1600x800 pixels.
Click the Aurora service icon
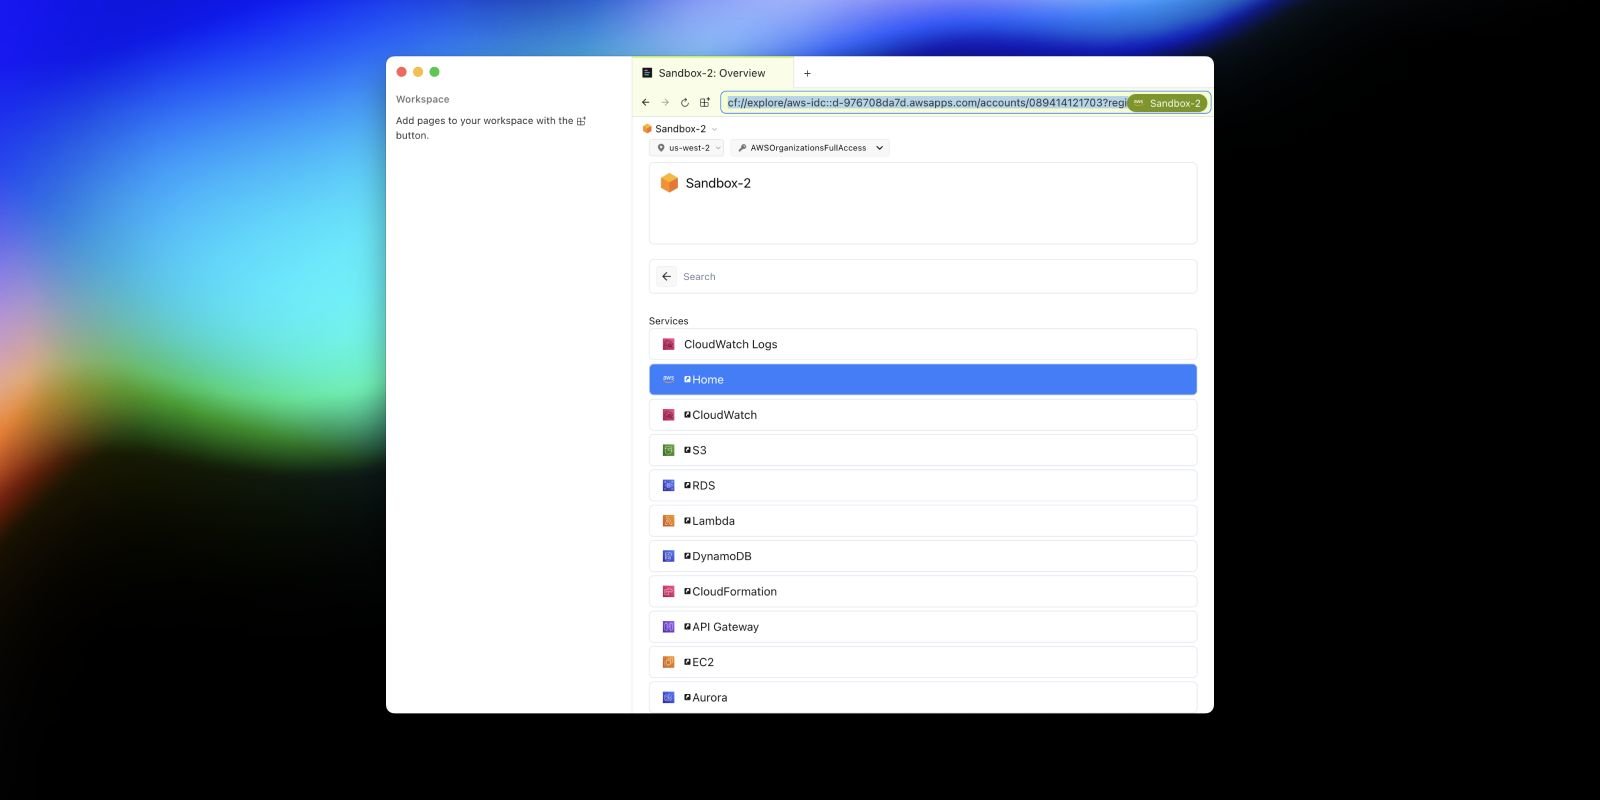669,698
